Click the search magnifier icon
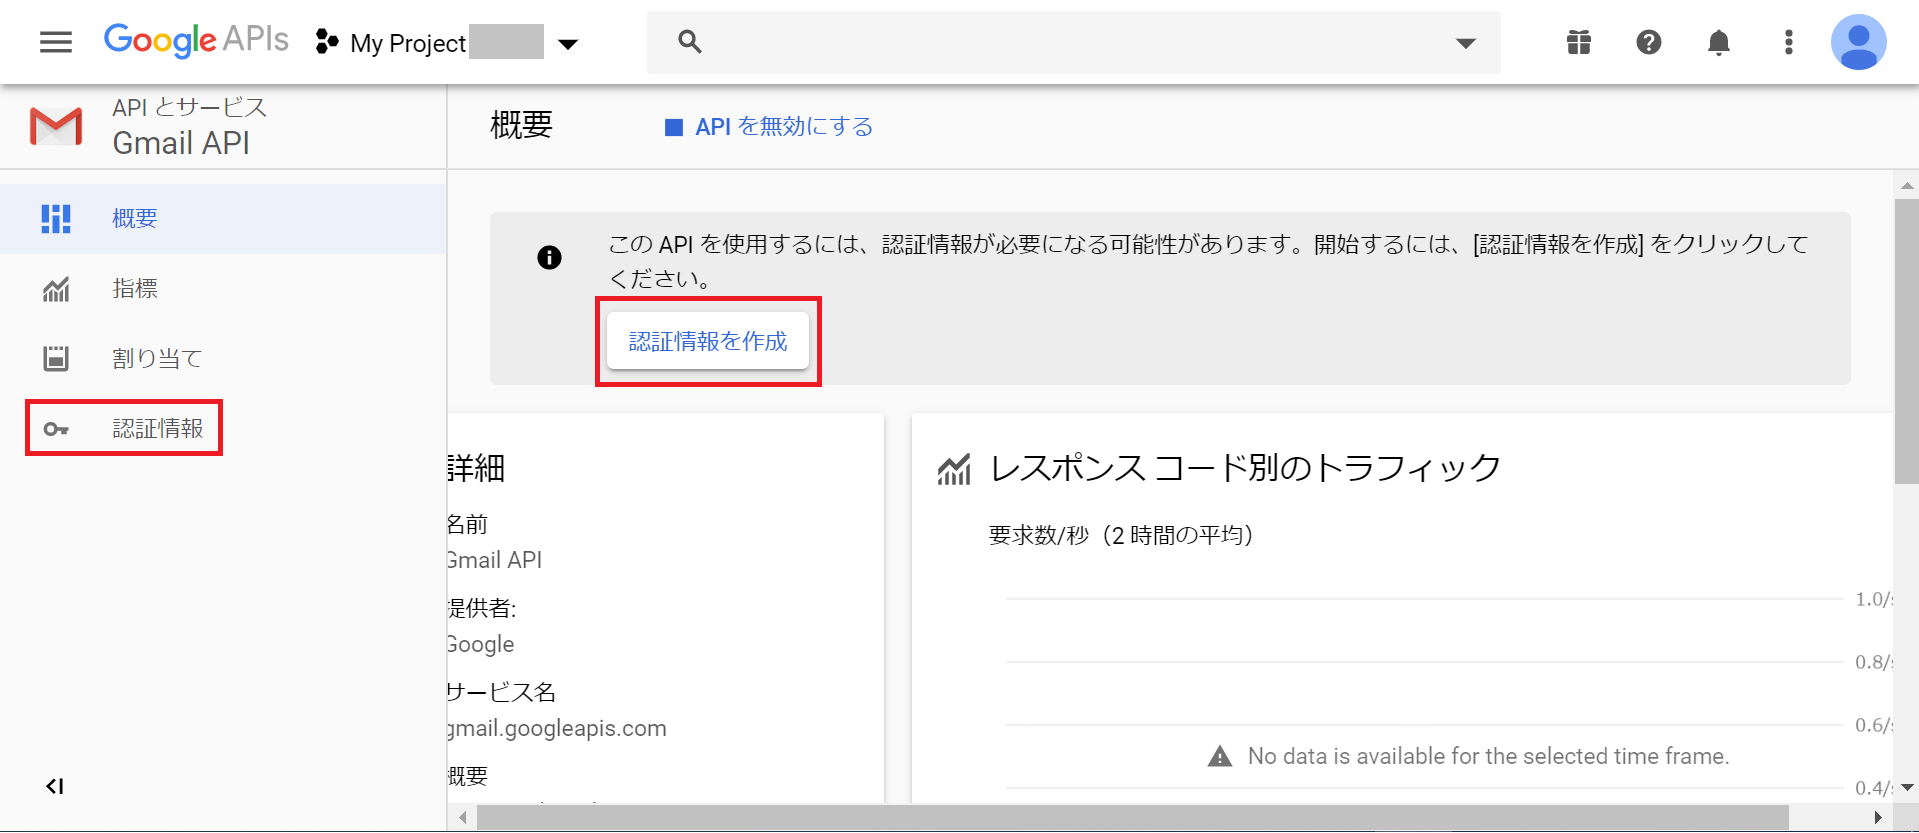This screenshot has width=1919, height=833. (x=690, y=42)
